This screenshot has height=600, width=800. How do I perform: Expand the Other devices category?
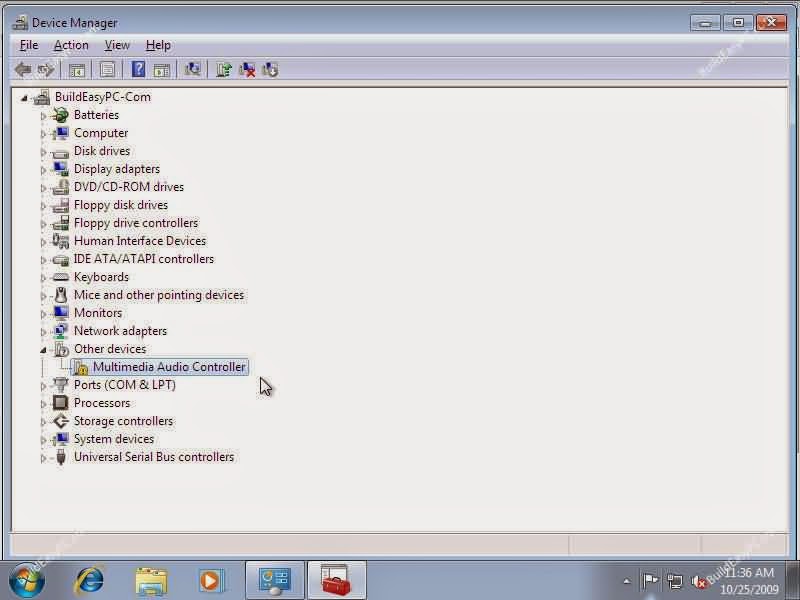[43, 348]
